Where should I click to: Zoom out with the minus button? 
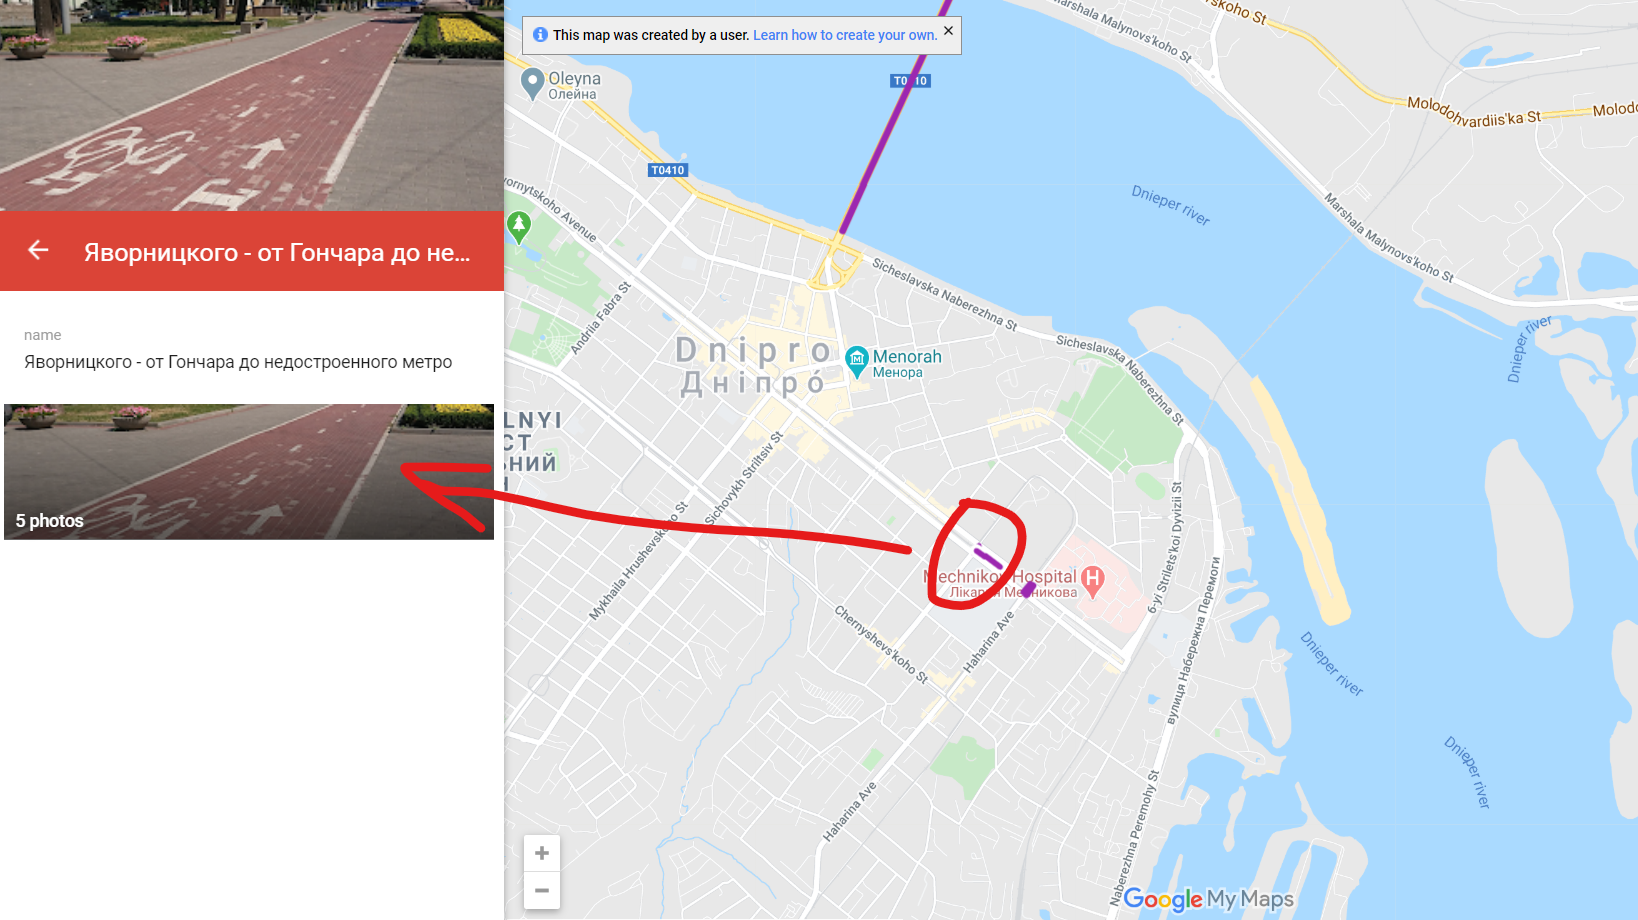(x=542, y=890)
